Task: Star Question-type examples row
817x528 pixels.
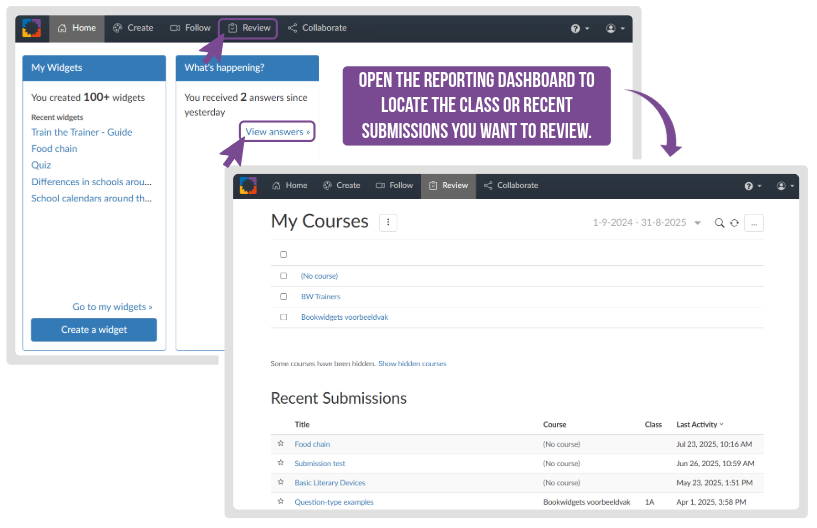Action: 281,501
